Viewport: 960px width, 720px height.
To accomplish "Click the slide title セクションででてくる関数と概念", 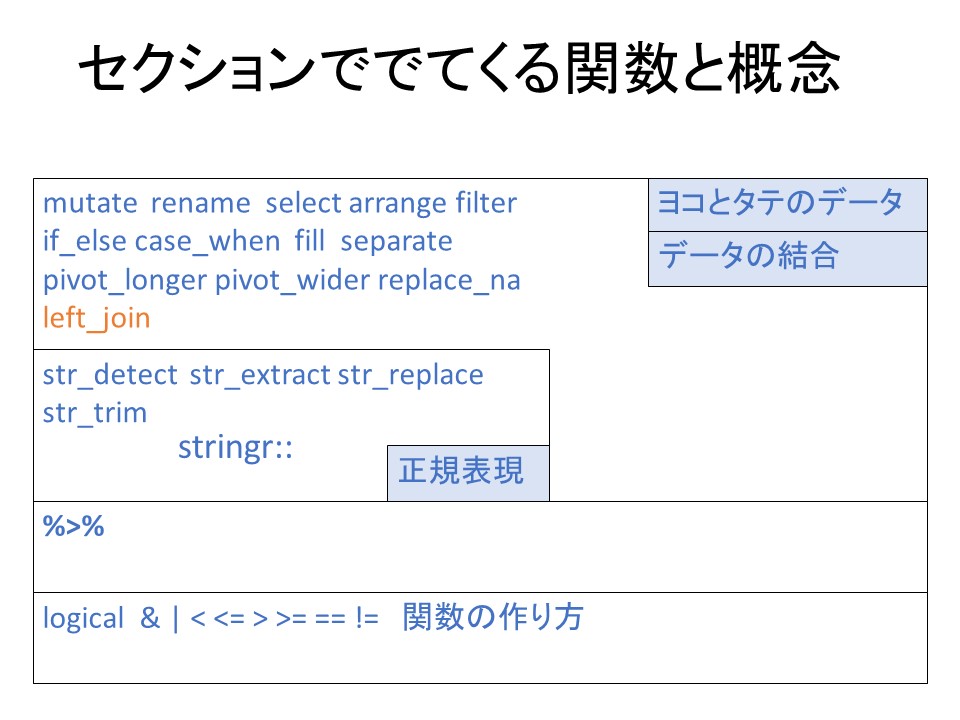I will pyautogui.click(x=459, y=70).
